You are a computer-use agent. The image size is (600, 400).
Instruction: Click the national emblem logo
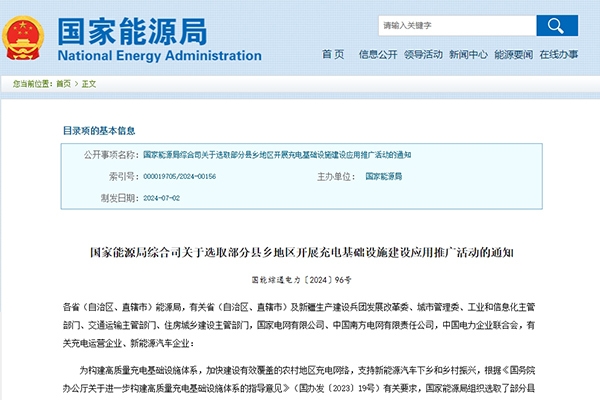pos(25,37)
